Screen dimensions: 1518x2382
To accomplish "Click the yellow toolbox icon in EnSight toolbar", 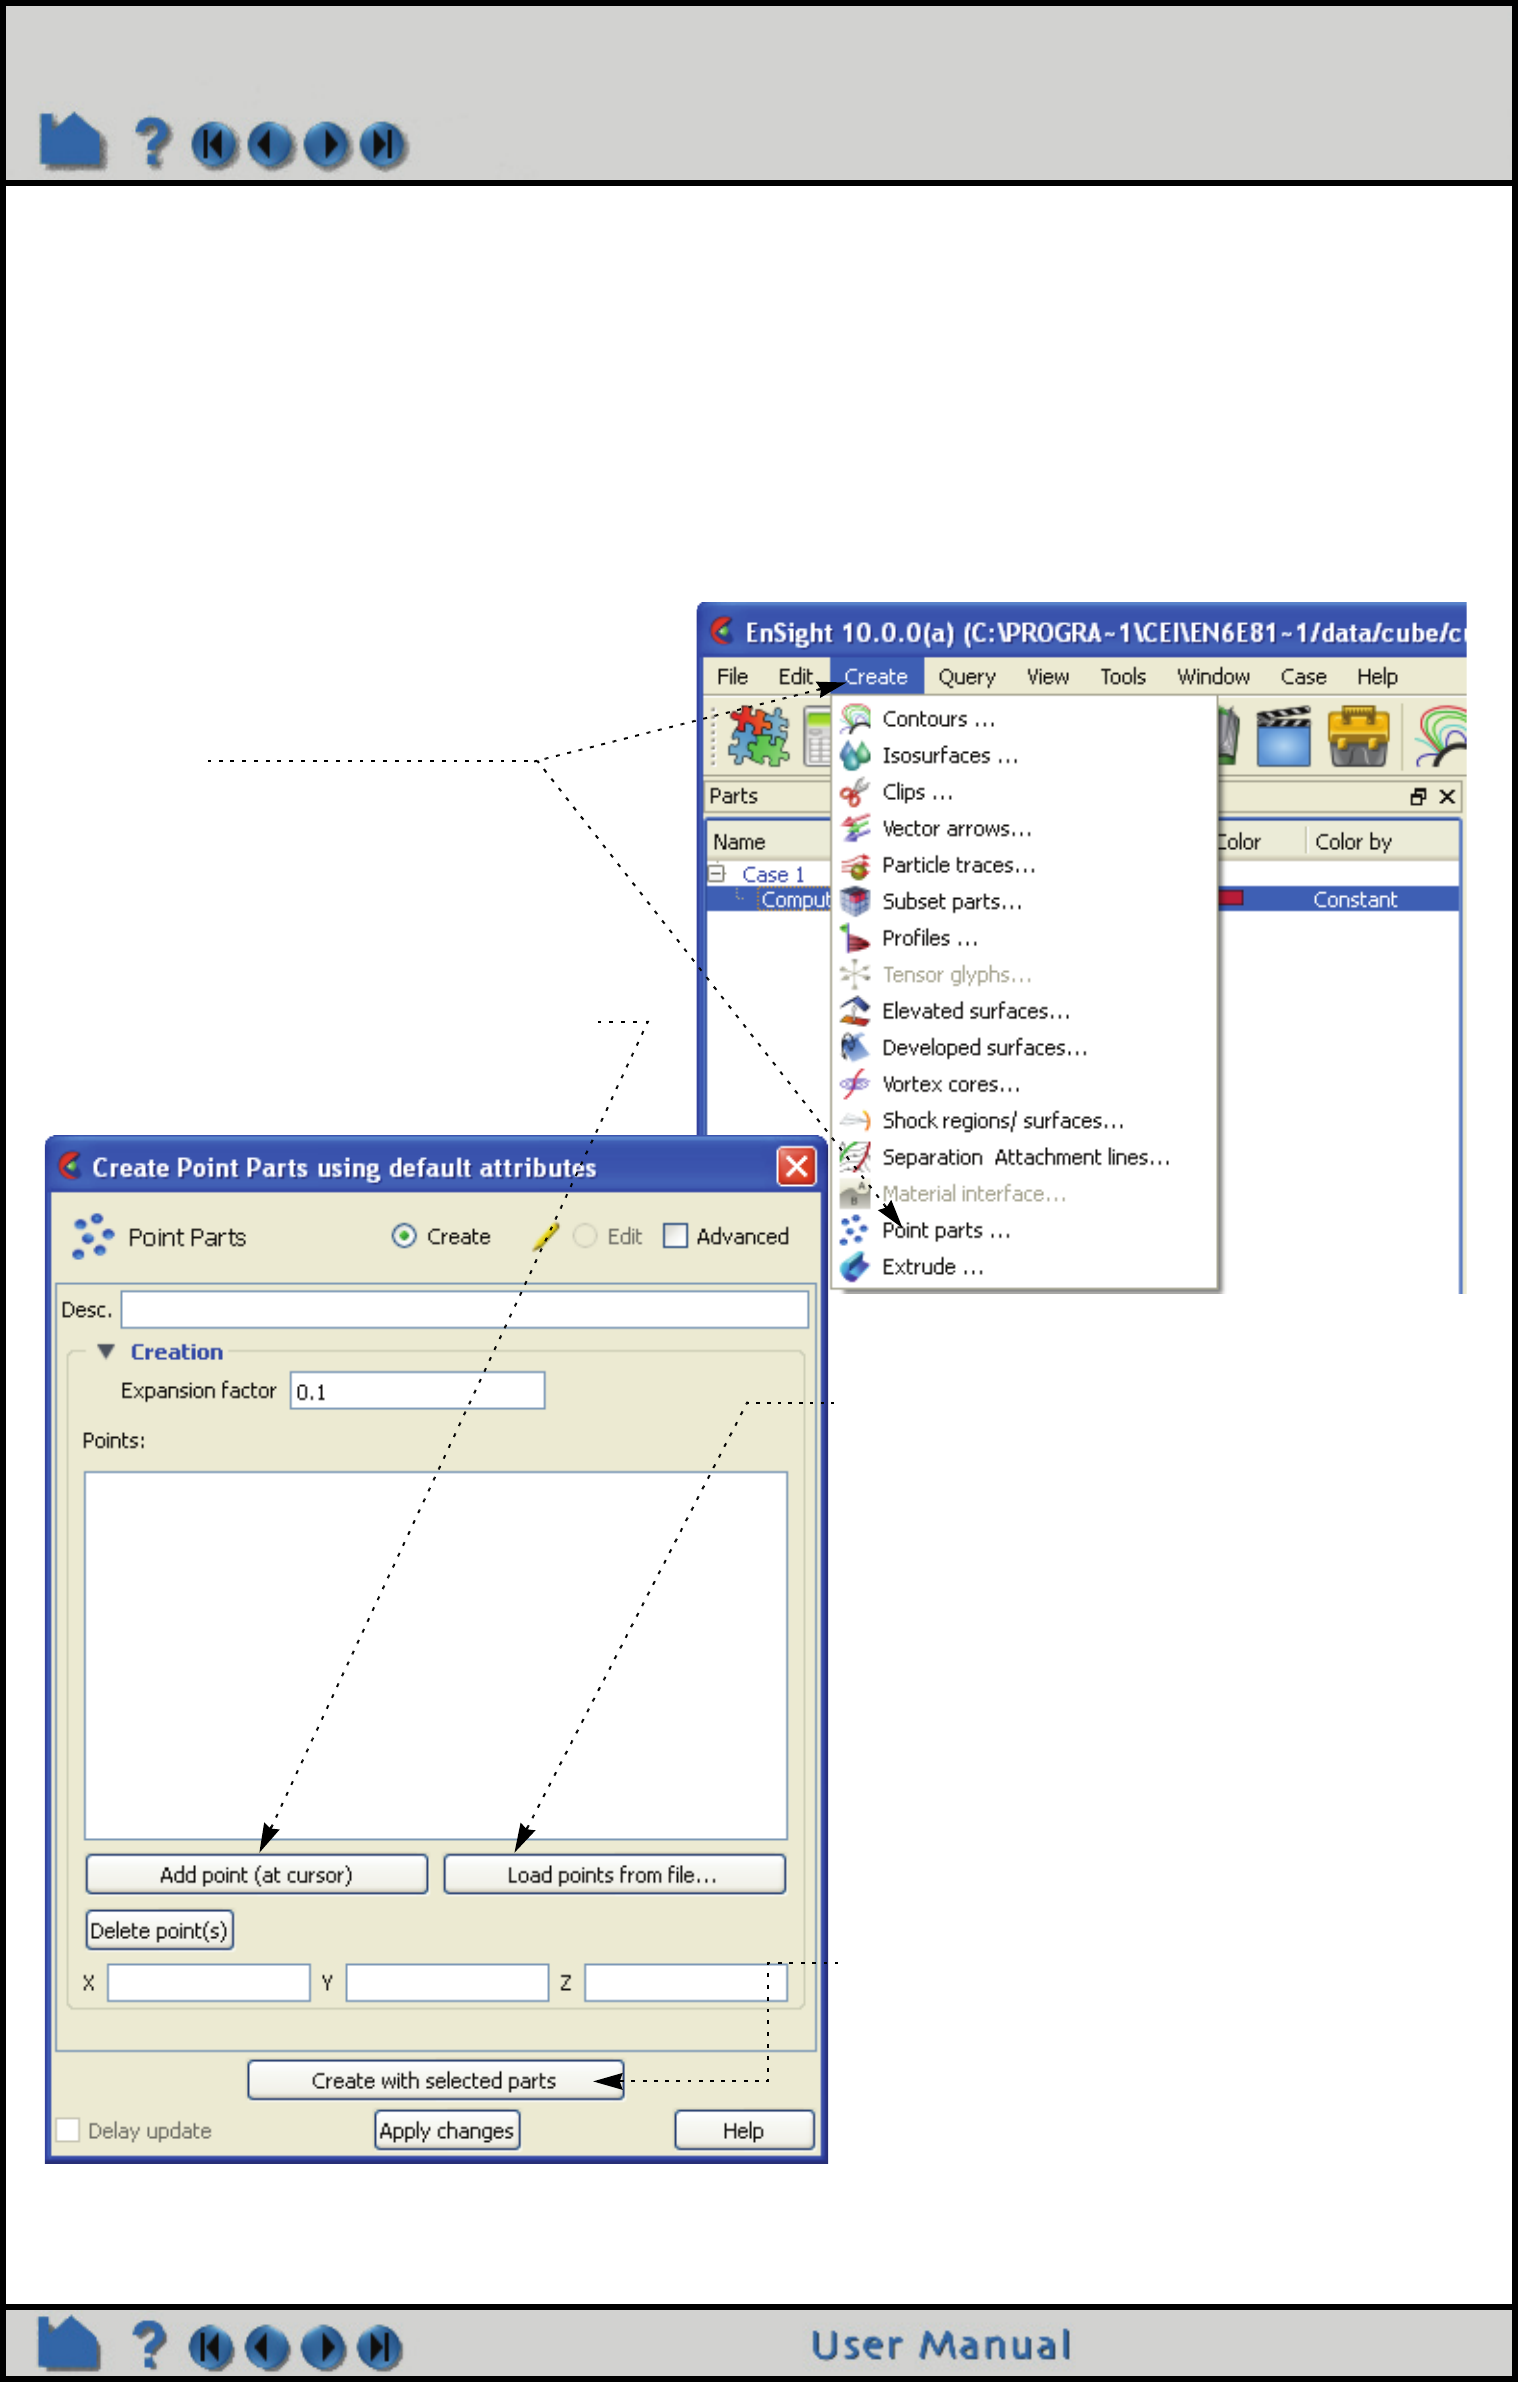I will 1358,736.
